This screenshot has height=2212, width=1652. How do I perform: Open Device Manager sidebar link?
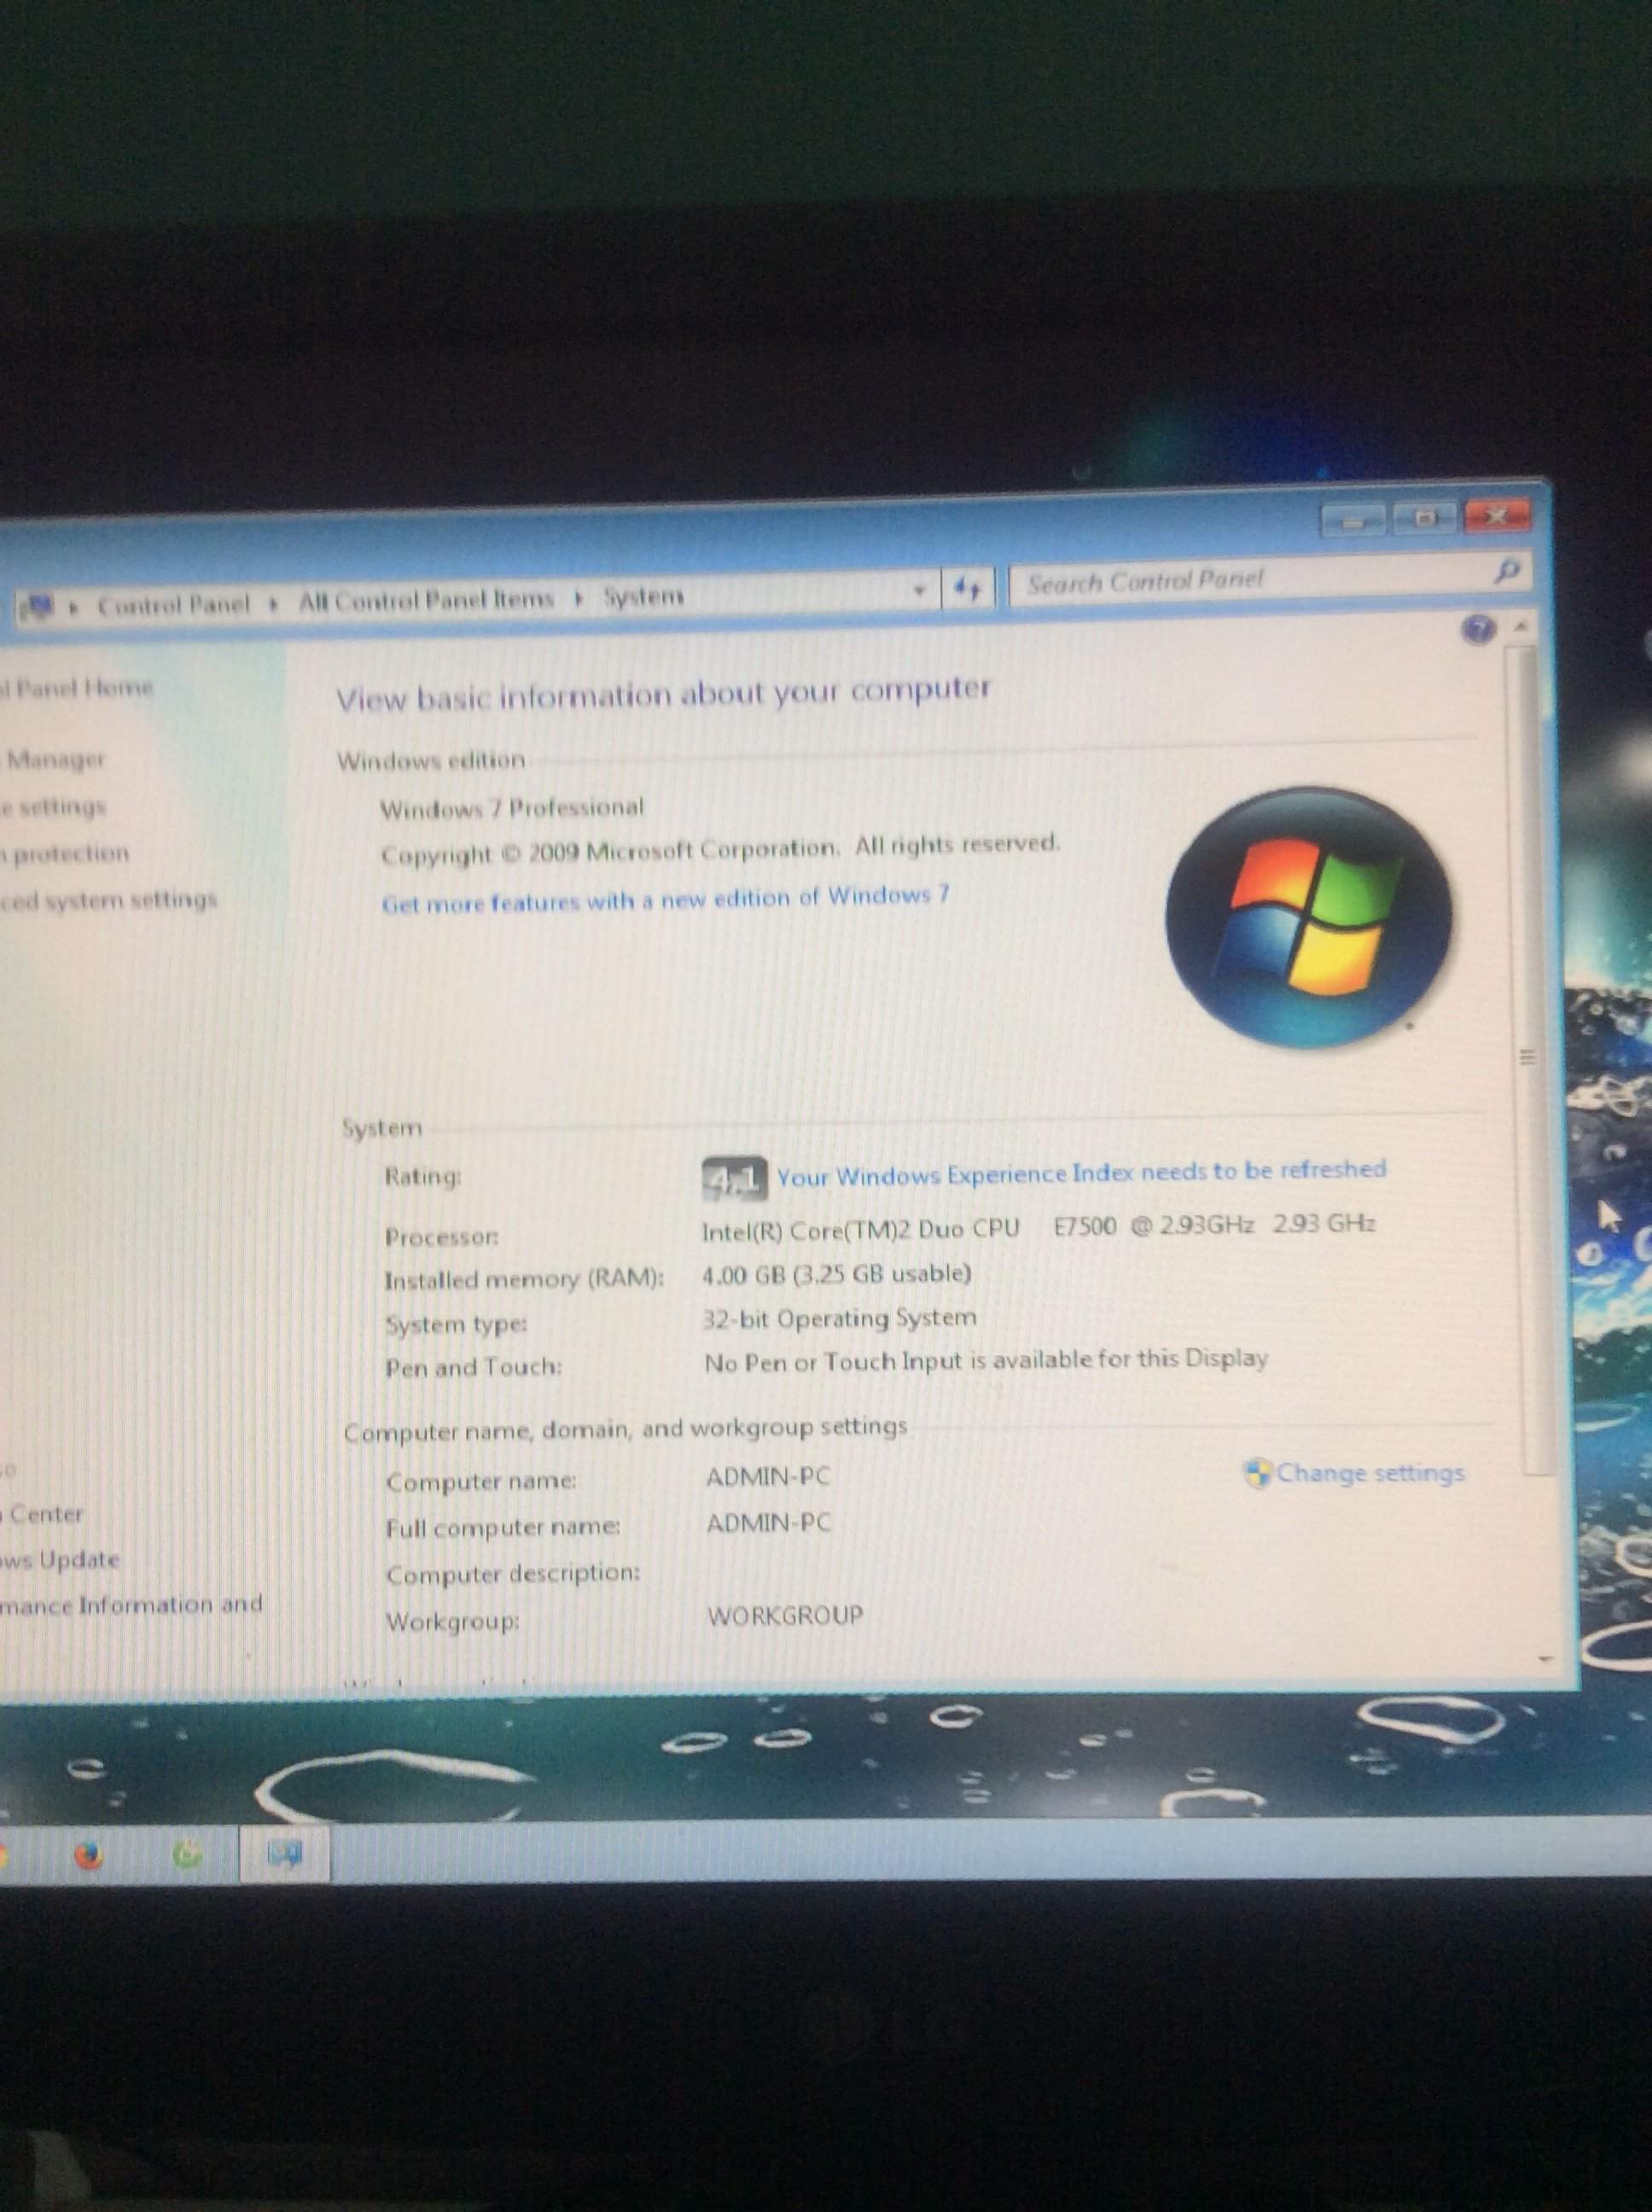[52, 760]
